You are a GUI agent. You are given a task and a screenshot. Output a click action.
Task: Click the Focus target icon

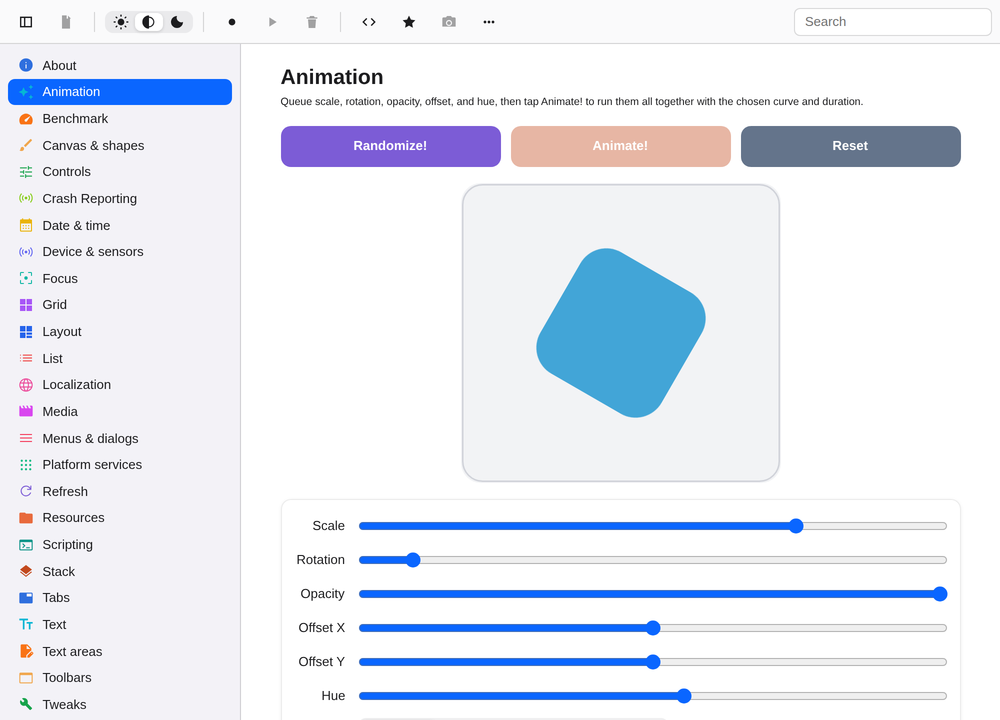(x=26, y=278)
